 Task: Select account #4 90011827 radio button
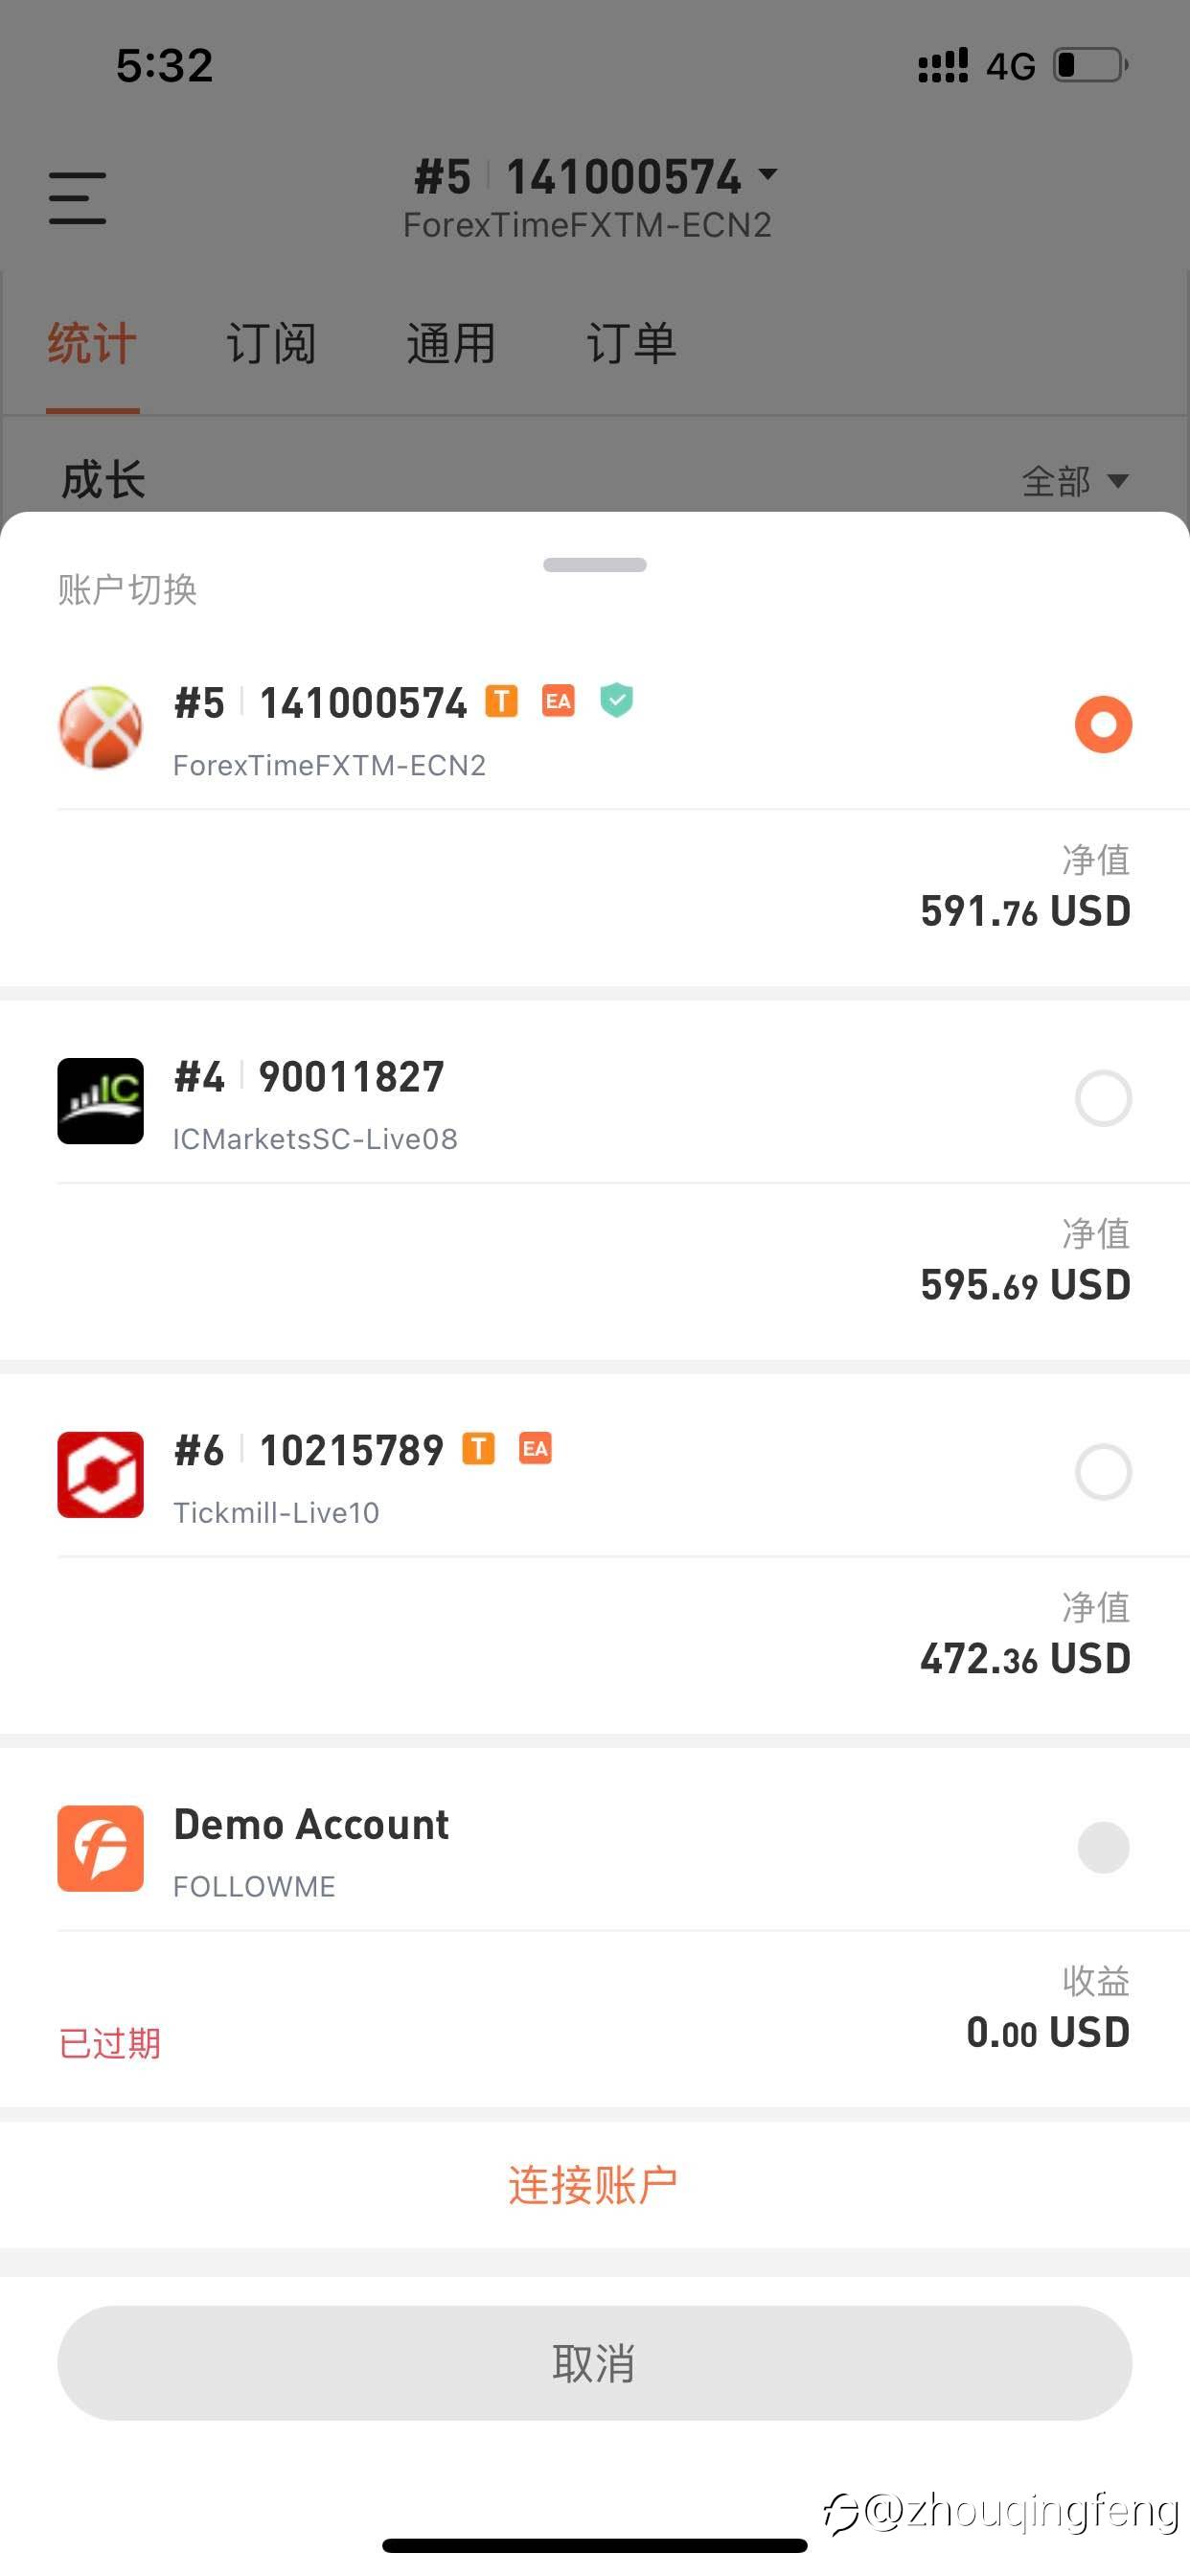tap(1103, 1098)
